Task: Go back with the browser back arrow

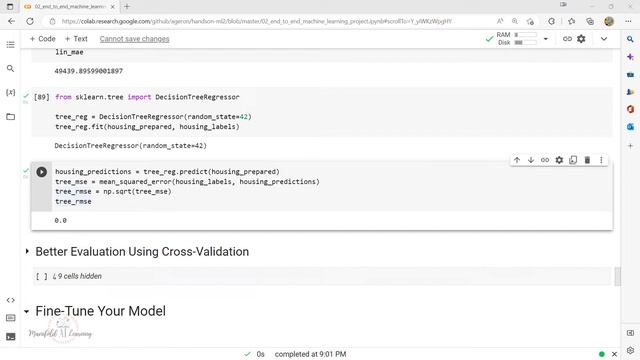Action: click(11, 21)
